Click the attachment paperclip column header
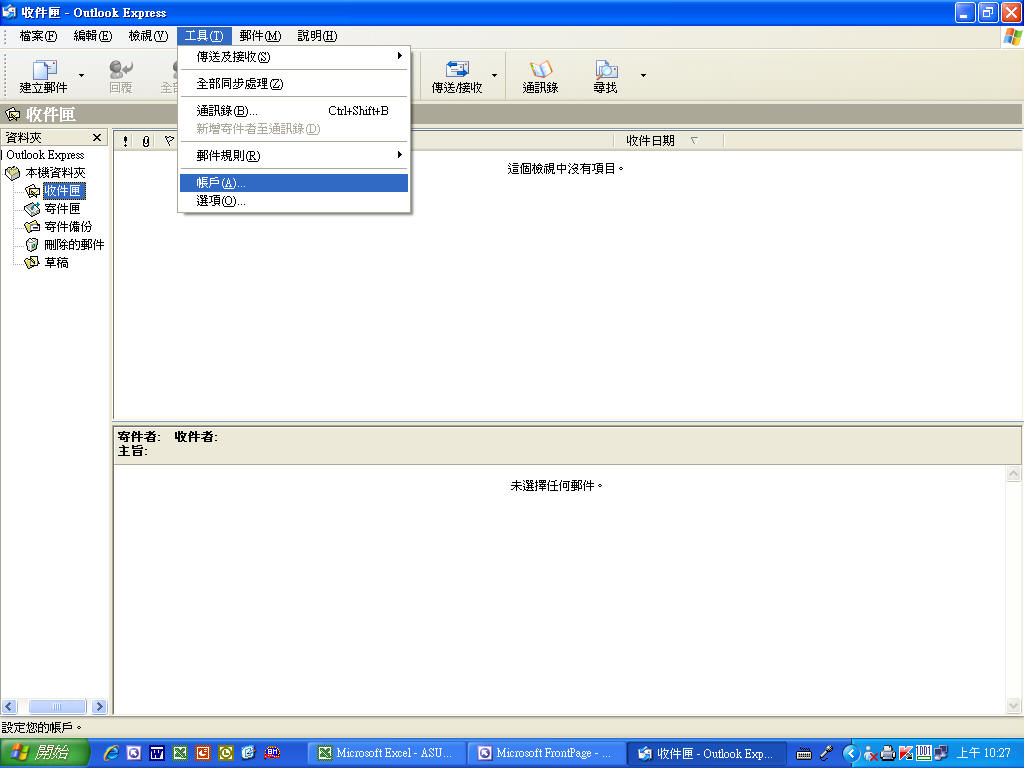 146,140
